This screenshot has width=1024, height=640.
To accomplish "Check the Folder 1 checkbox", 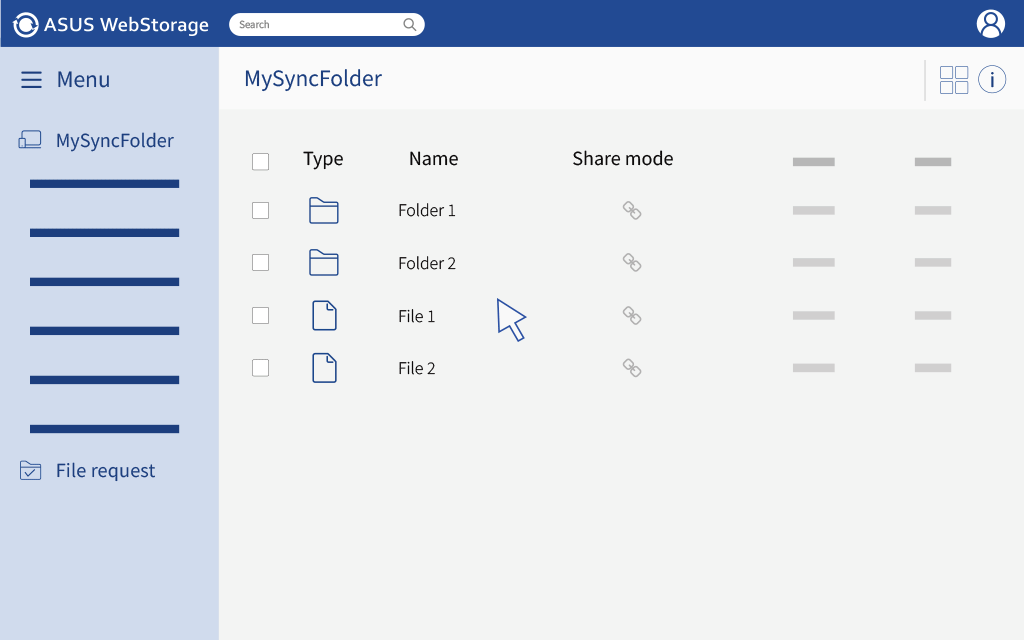I will (261, 210).
